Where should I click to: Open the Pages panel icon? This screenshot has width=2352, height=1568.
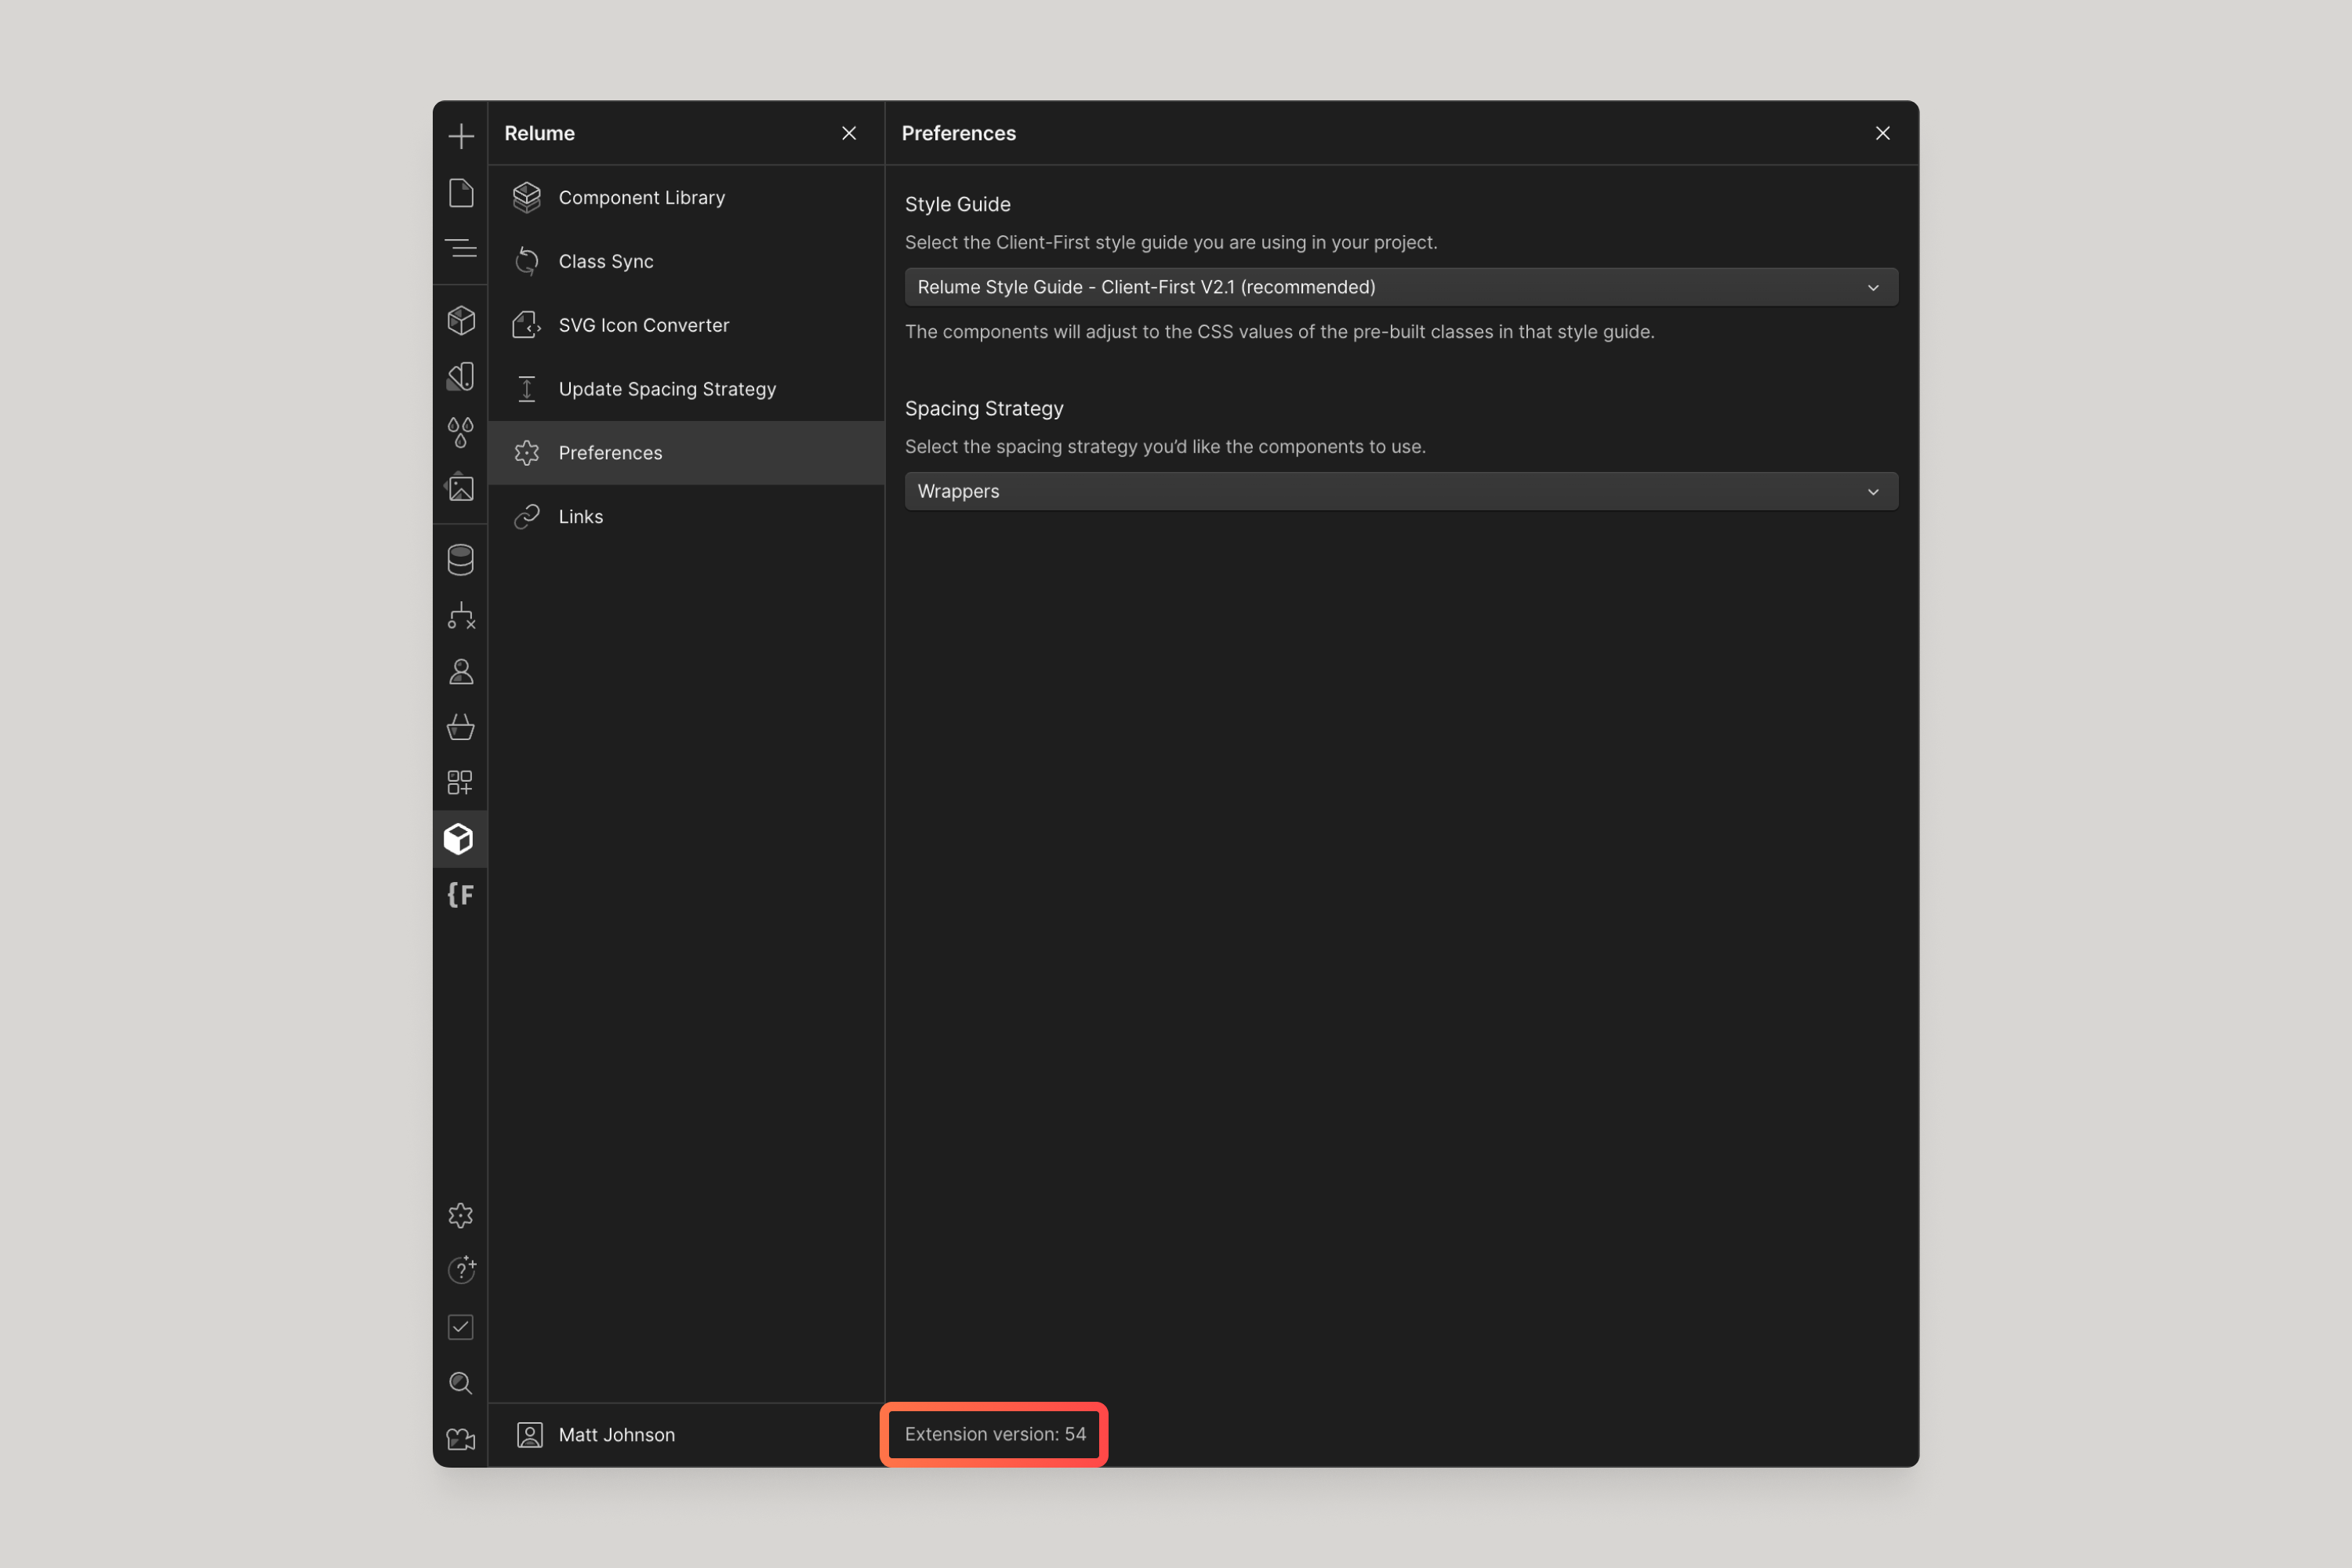pos(461,192)
